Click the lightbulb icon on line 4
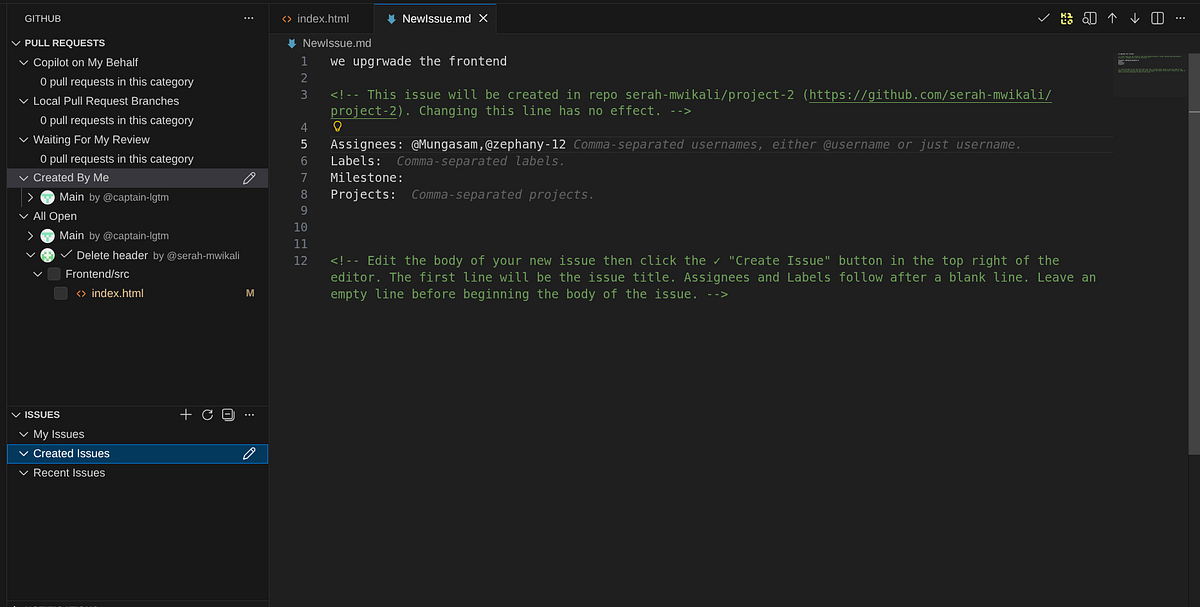1200x607 pixels. pos(337,127)
